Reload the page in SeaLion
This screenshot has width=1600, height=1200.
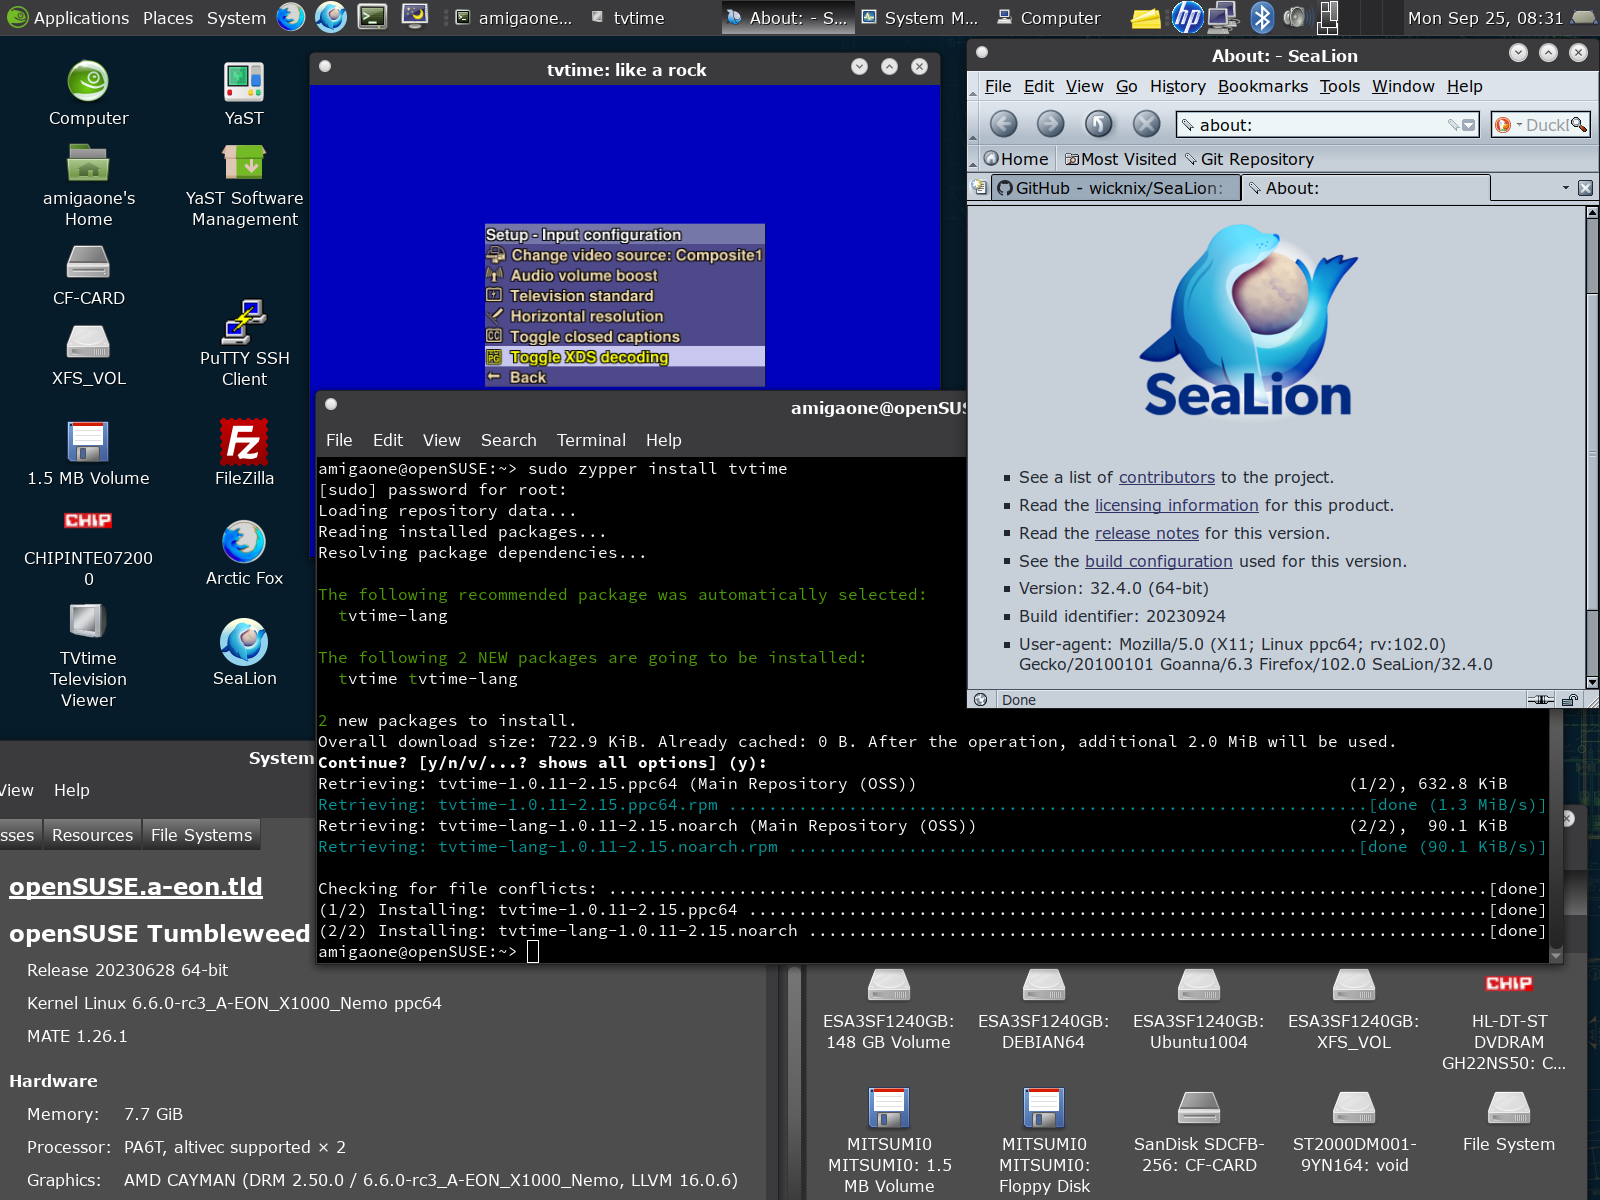1098,124
